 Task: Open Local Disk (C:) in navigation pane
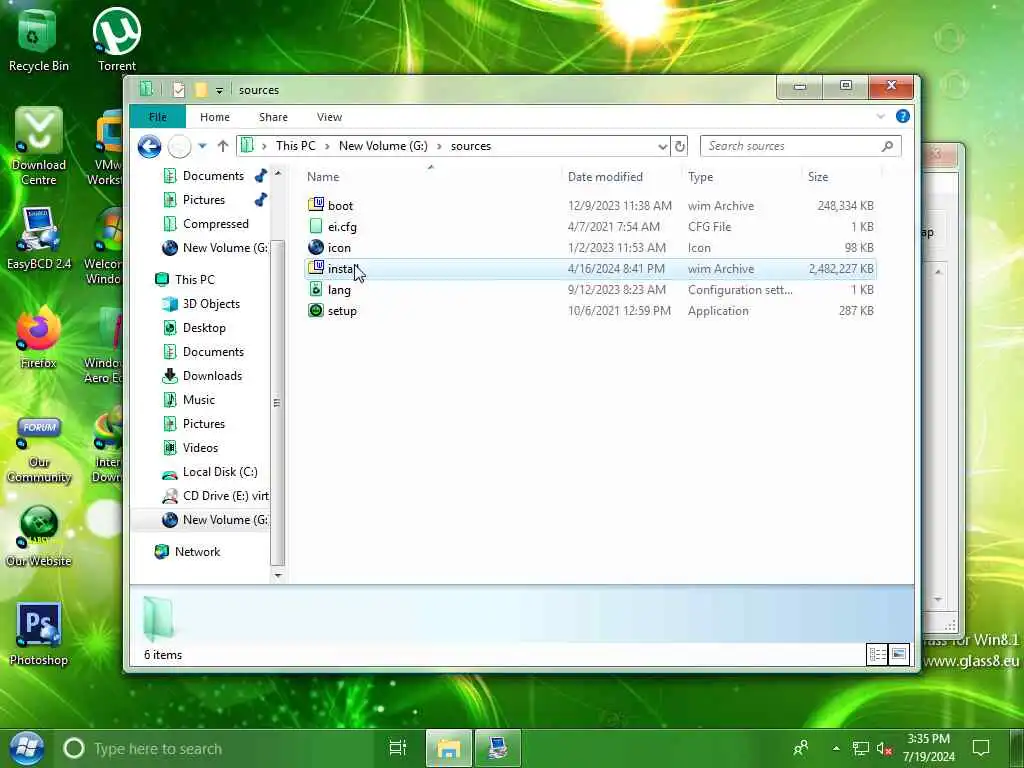point(219,472)
